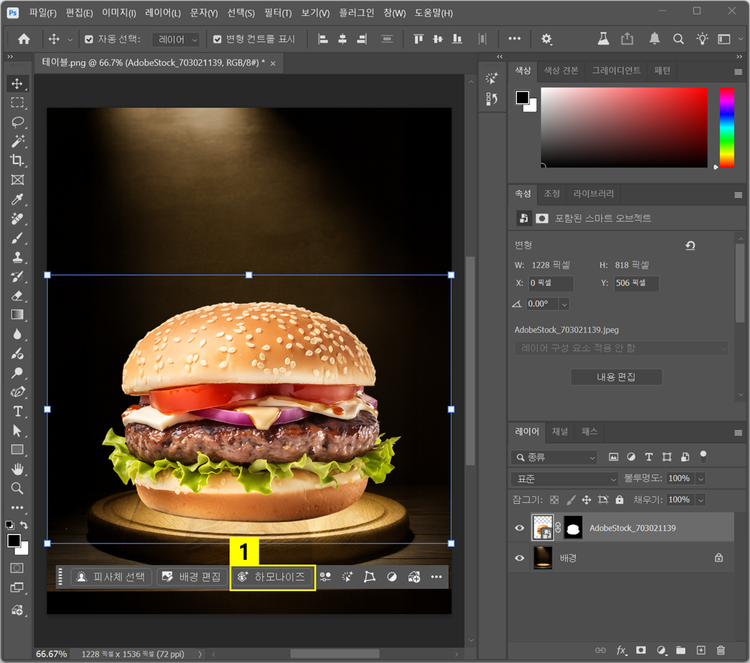Viewport: 750px width, 663px height.
Task: Open the 레이어 auto-select dropdown
Action: pyautogui.click(x=176, y=39)
